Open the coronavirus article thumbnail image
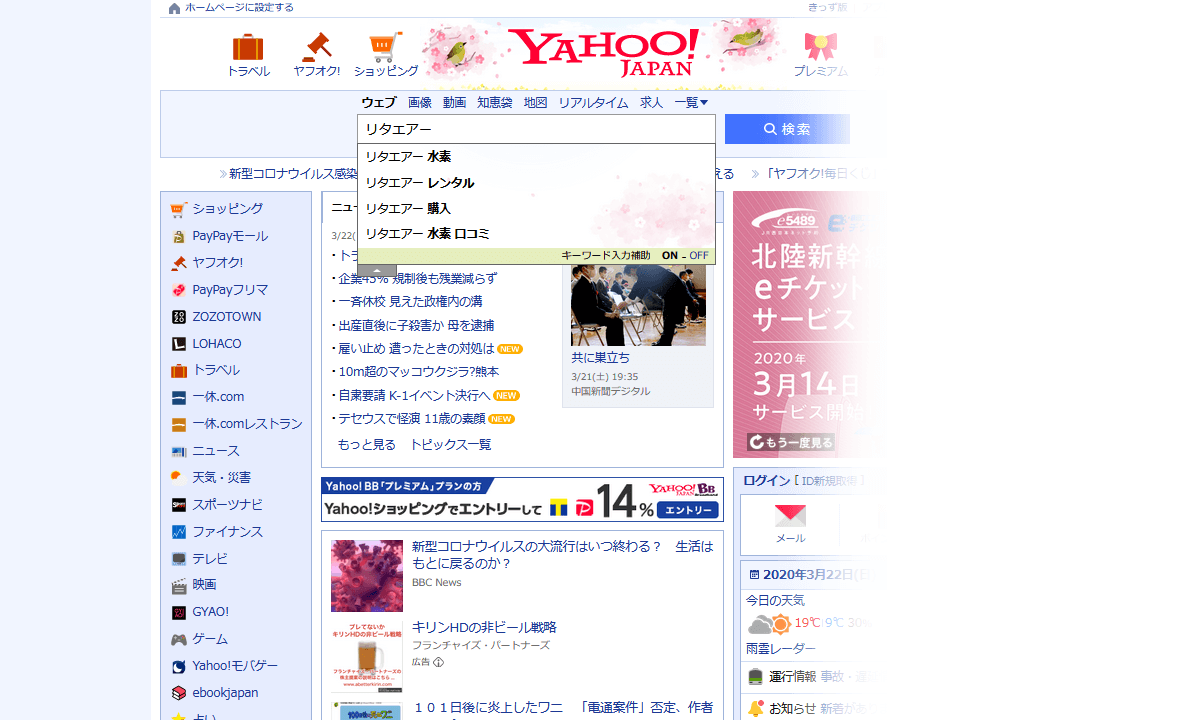1200x720 pixels. [x=367, y=576]
